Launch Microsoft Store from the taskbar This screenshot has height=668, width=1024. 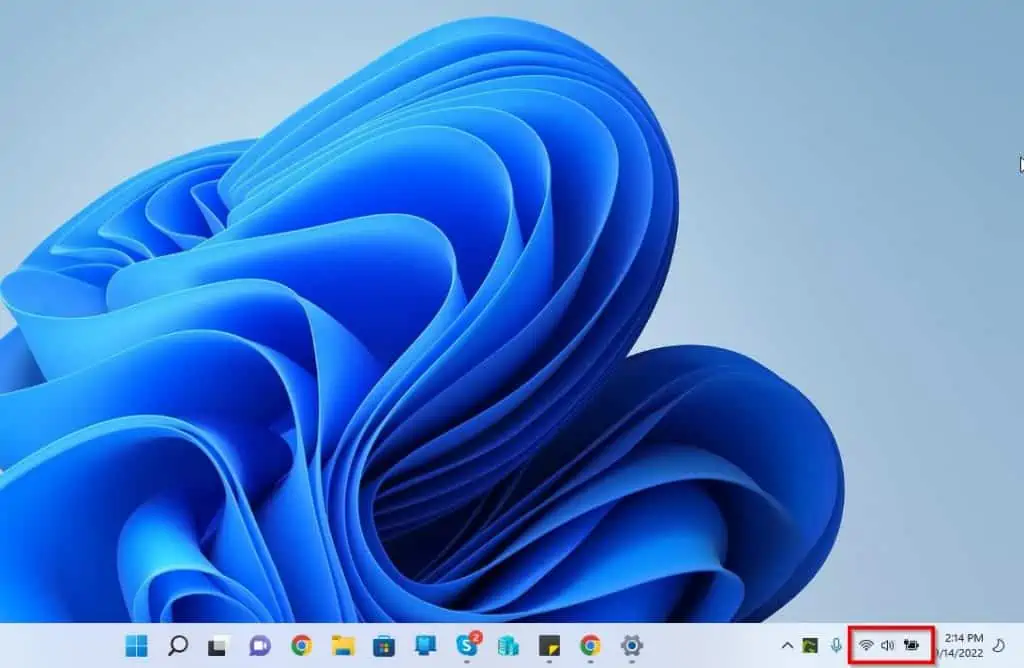coord(384,646)
